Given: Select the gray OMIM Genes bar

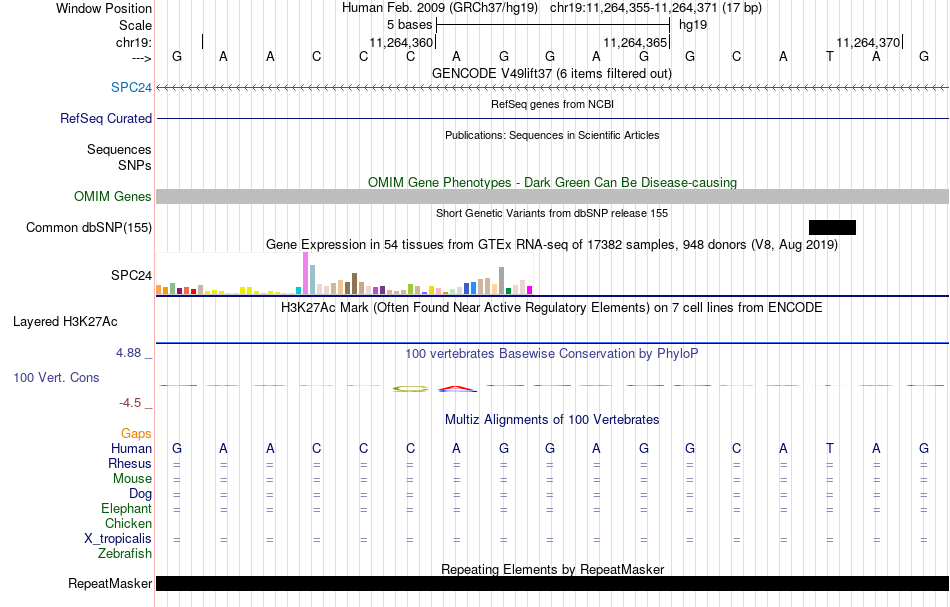Looking at the screenshot, I should (x=553, y=196).
